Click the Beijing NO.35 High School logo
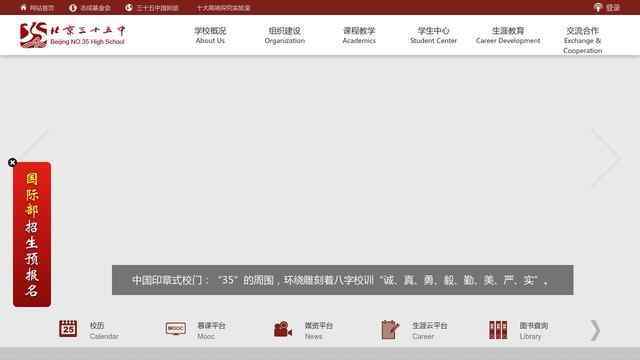The height and width of the screenshot is (360, 640). (73, 35)
